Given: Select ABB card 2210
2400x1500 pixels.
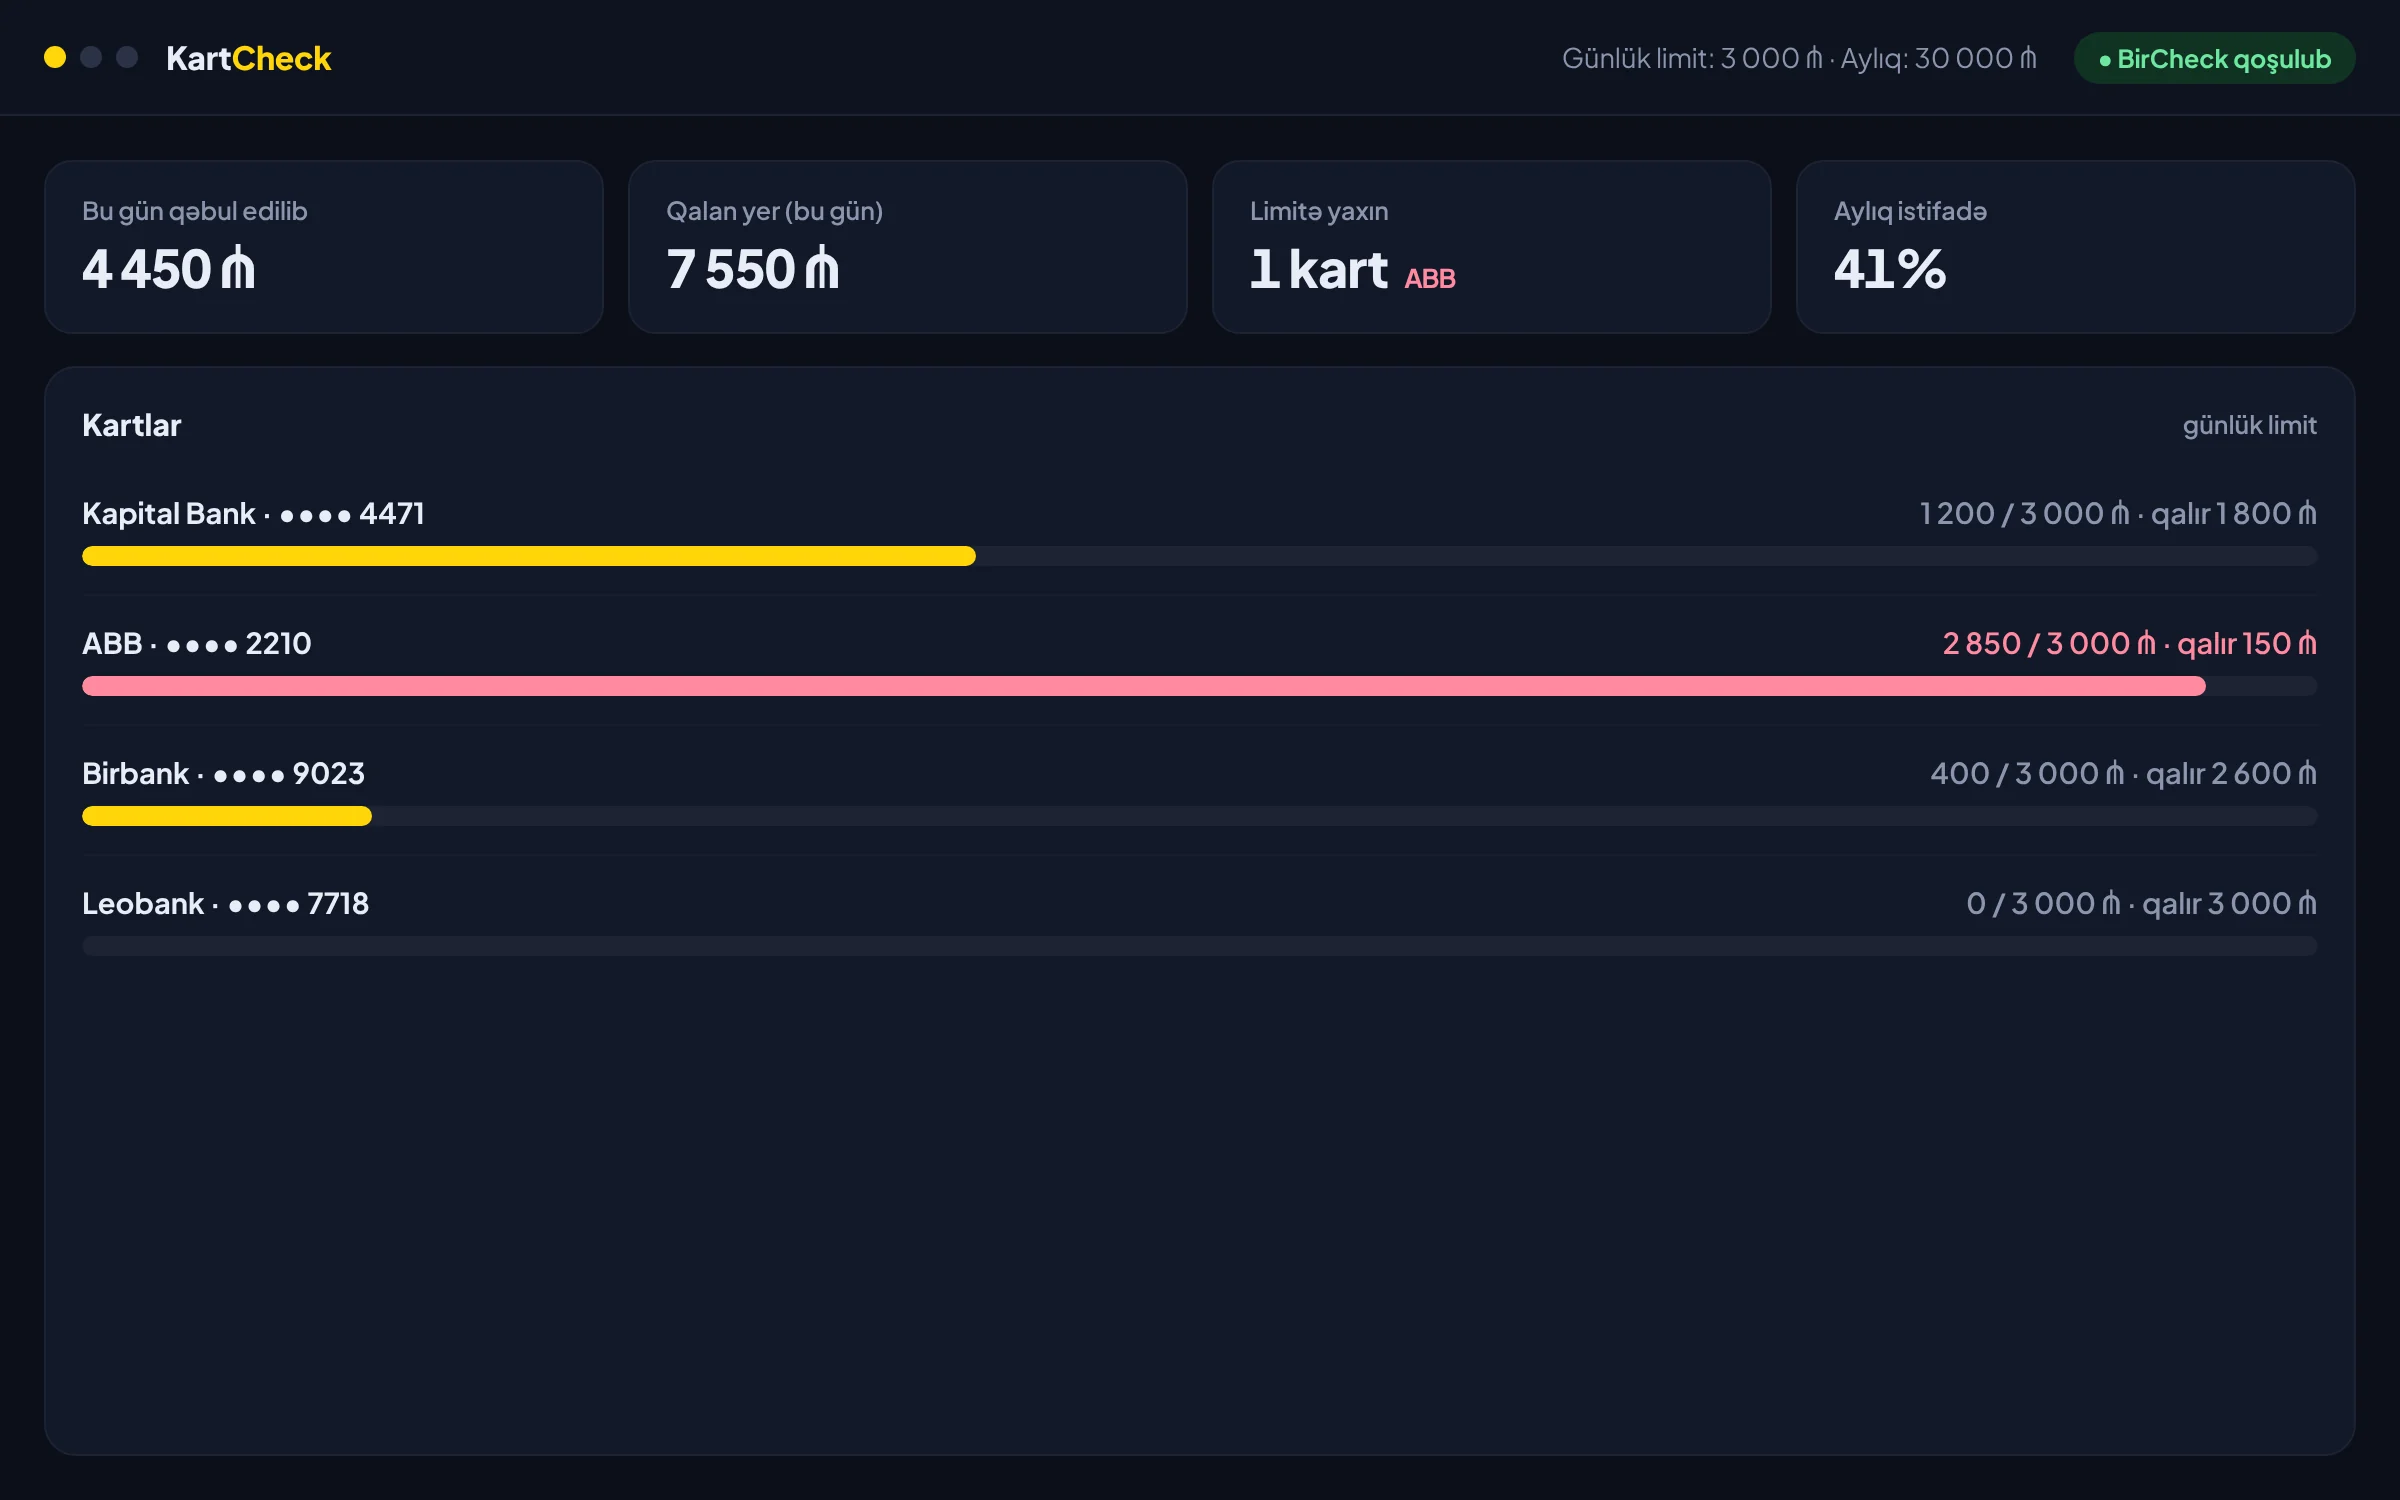Looking at the screenshot, I should point(197,643).
